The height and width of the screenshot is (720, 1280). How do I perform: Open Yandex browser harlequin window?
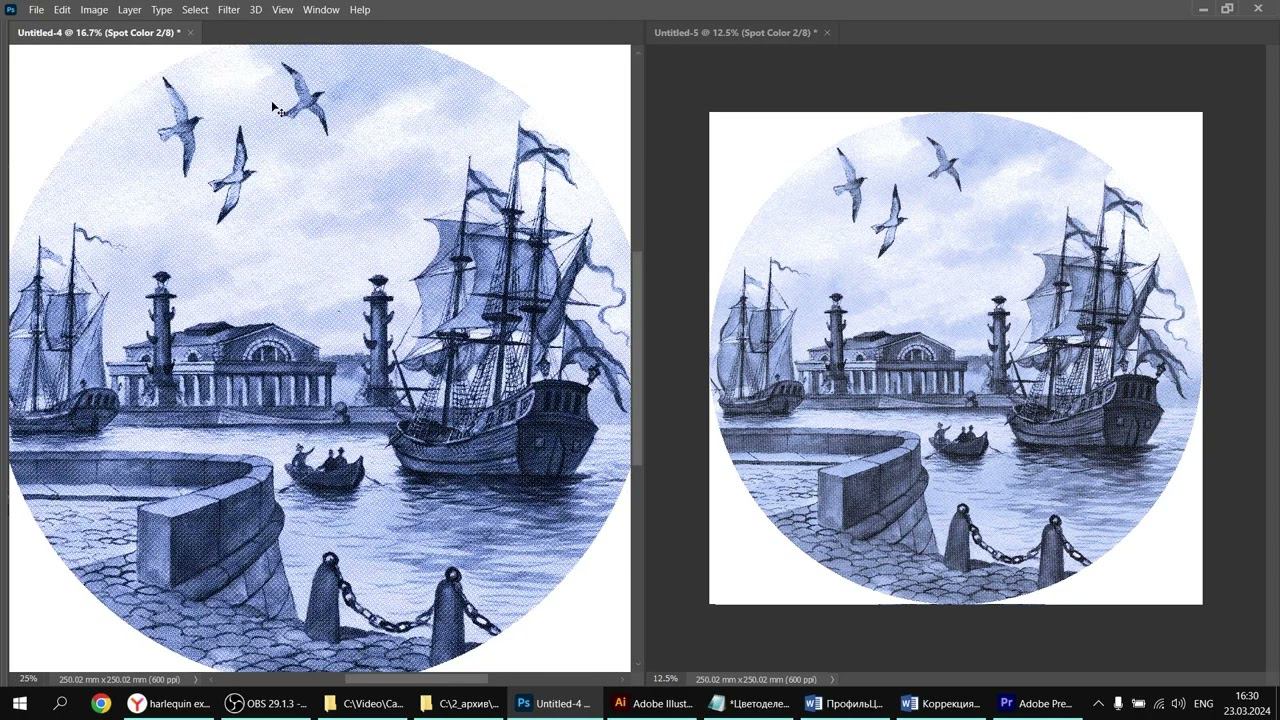click(x=169, y=703)
